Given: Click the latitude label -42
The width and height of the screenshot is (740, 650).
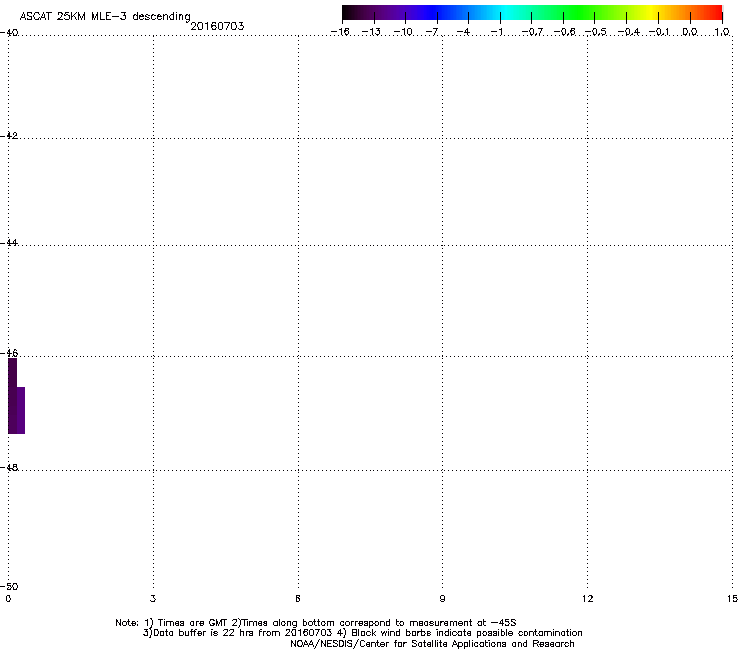Looking at the screenshot, I should click(x=9, y=135).
